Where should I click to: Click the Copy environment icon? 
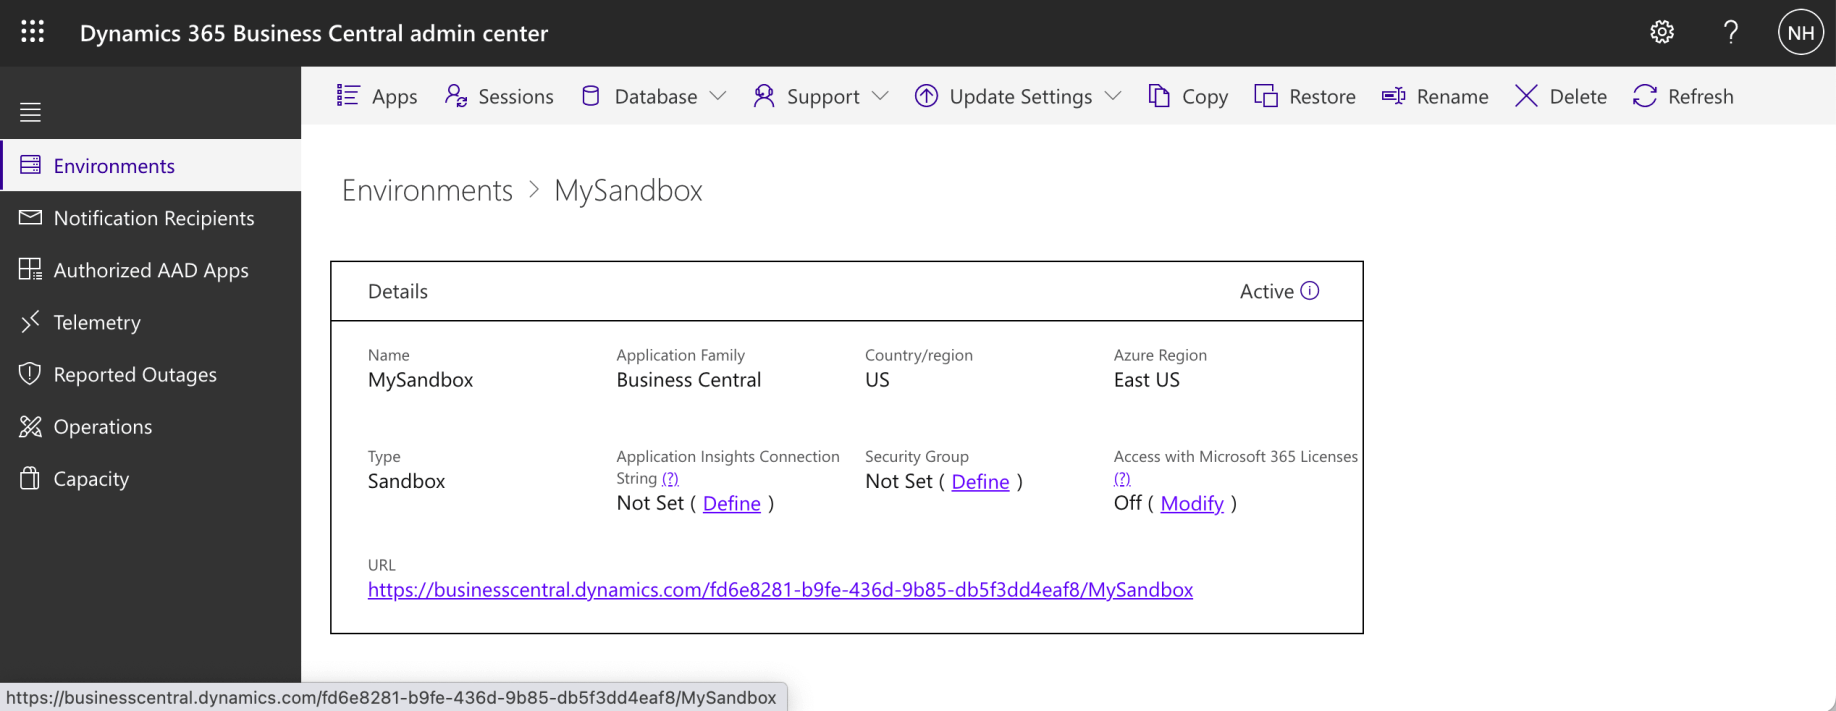[1159, 96]
